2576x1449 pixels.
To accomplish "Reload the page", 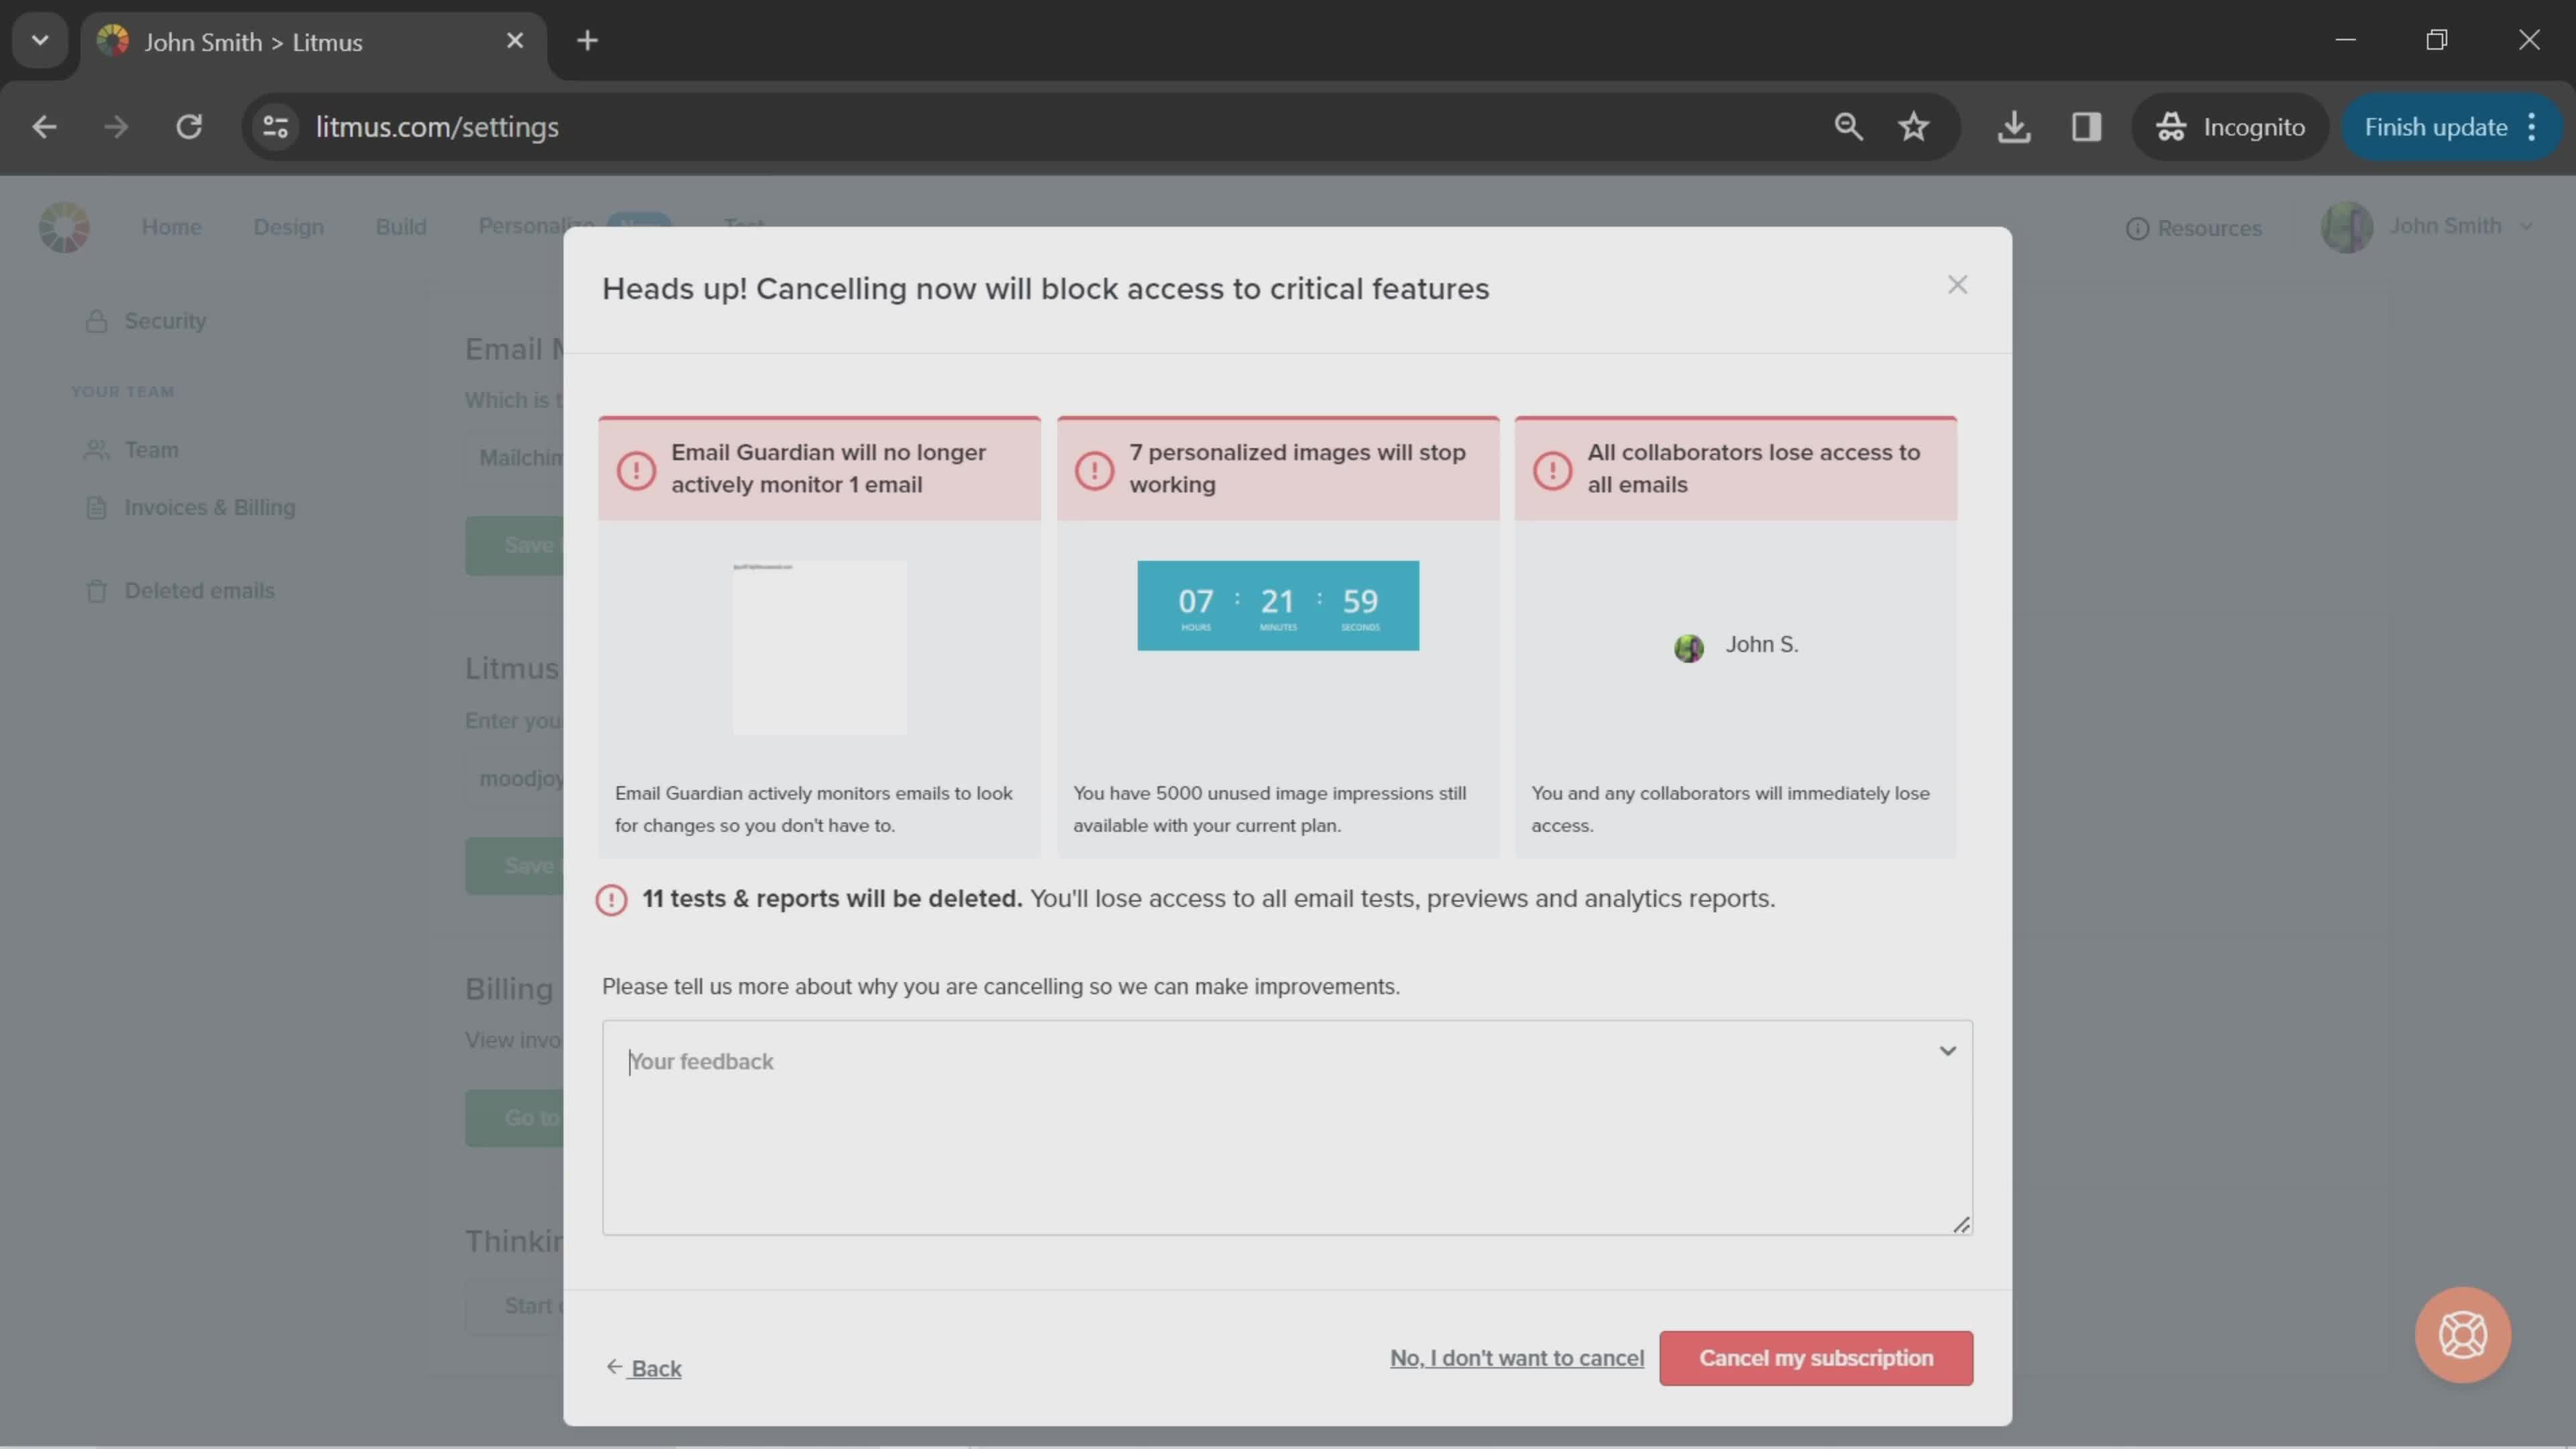I will pos(189,127).
